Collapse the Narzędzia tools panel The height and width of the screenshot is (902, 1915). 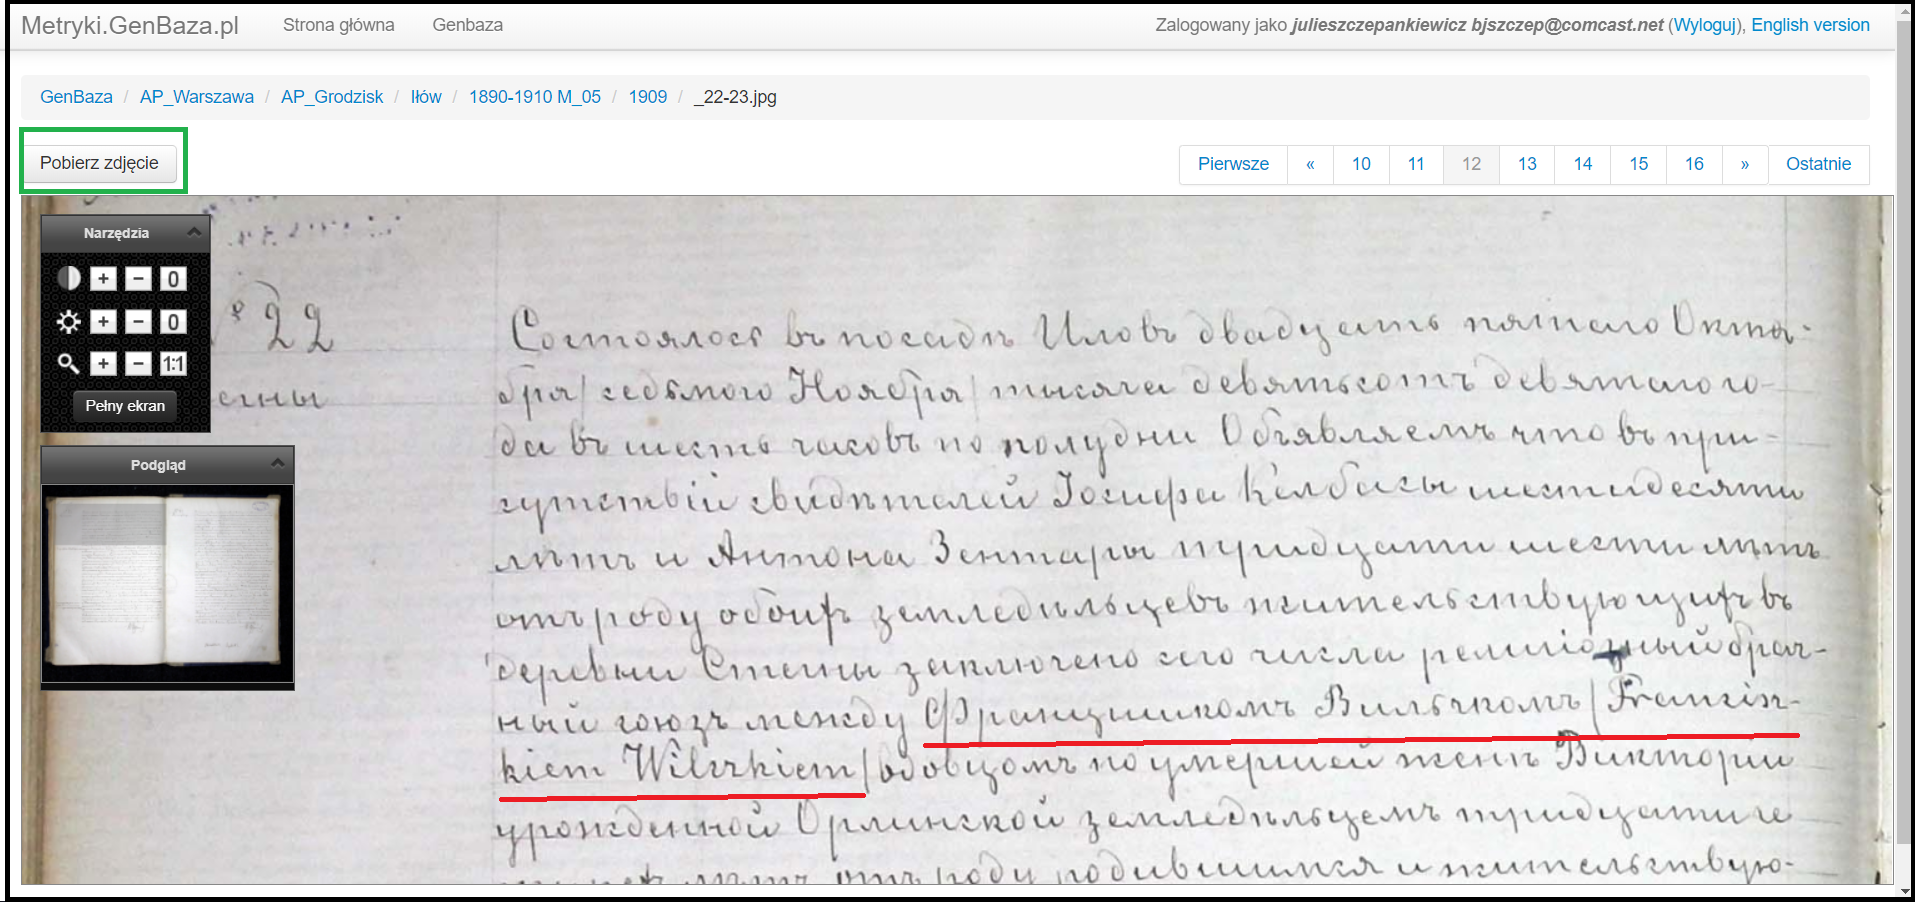coord(194,232)
